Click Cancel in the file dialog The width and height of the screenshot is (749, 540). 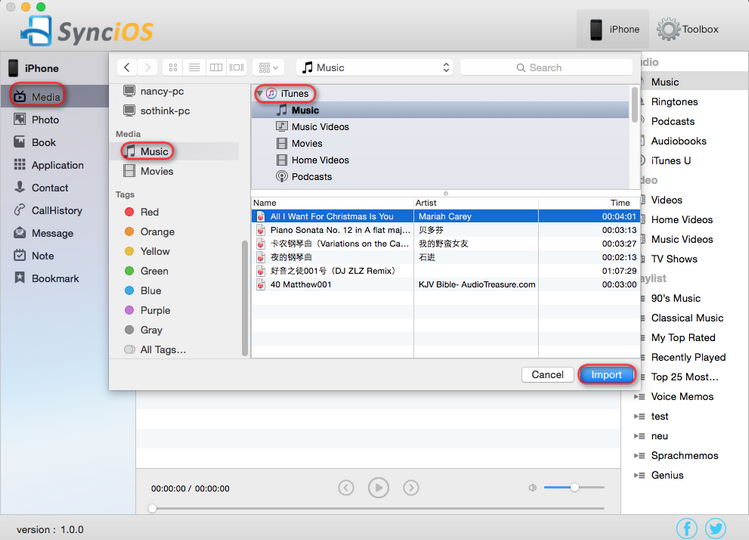click(x=547, y=375)
